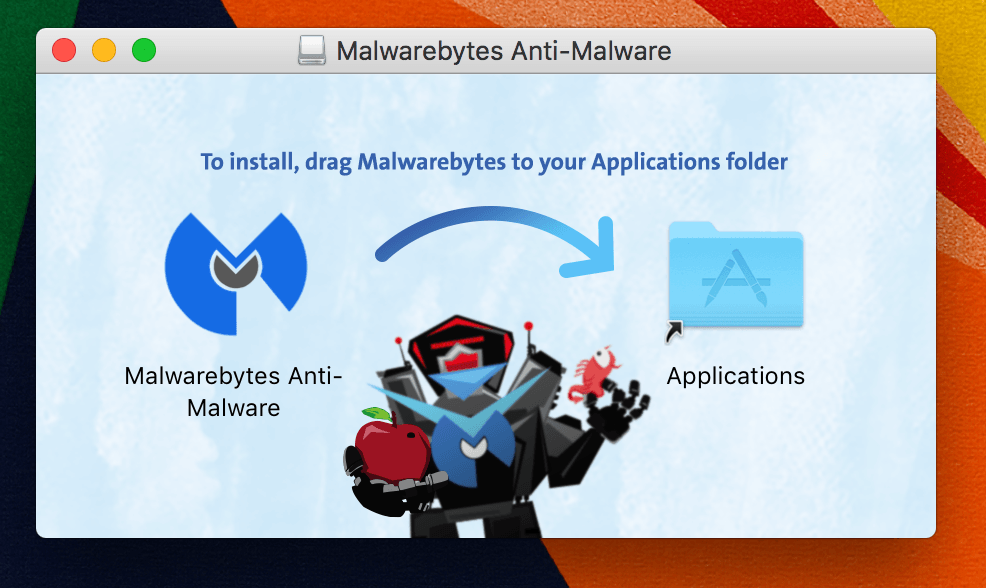Click the window title 'Malwarebytes Anti-Malware' text
The width and height of the screenshot is (986, 588).
[x=504, y=51]
